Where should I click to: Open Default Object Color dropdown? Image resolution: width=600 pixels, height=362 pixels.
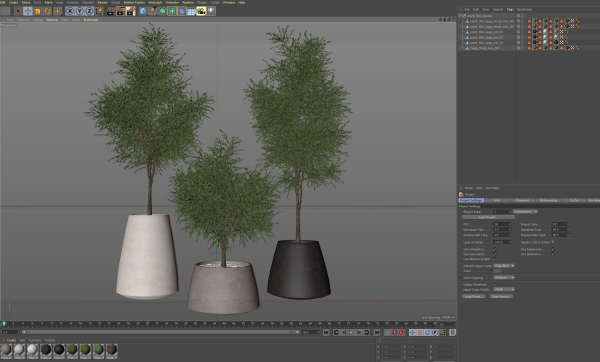click(x=504, y=266)
